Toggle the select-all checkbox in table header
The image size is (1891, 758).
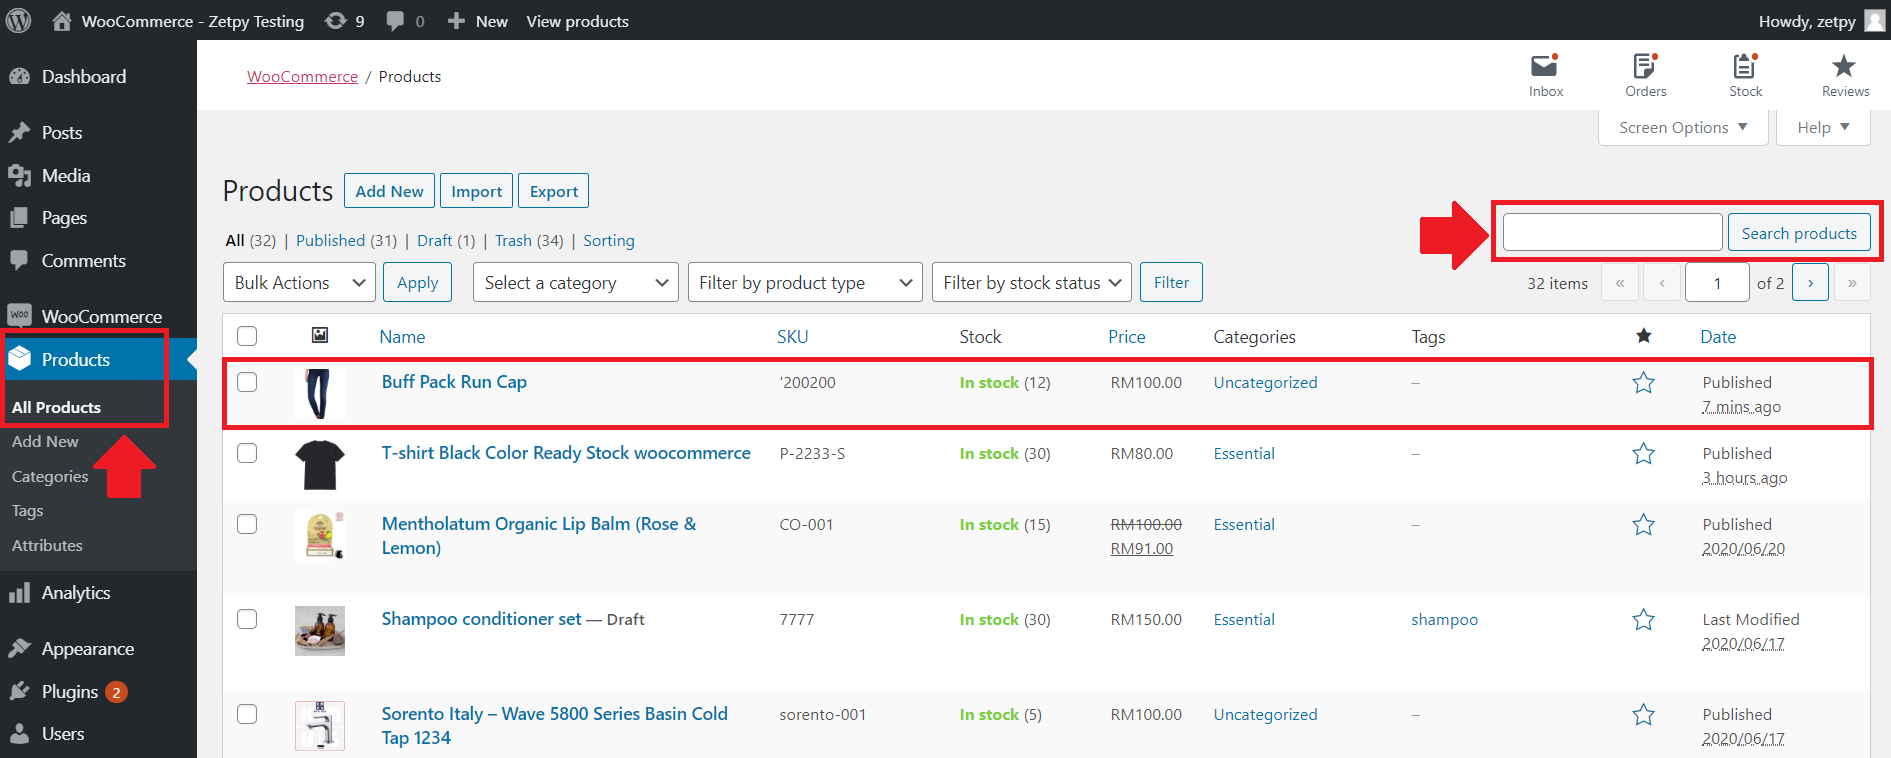247,336
